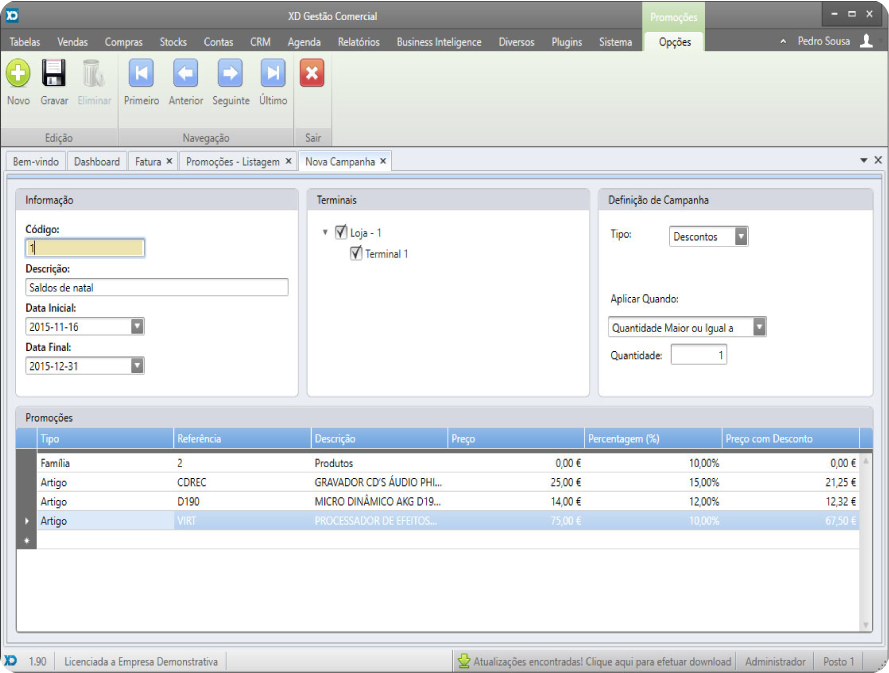This screenshot has height=673, width=889.
Task: Uncheck the Terminal 1 checkbox
Action: click(356, 254)
